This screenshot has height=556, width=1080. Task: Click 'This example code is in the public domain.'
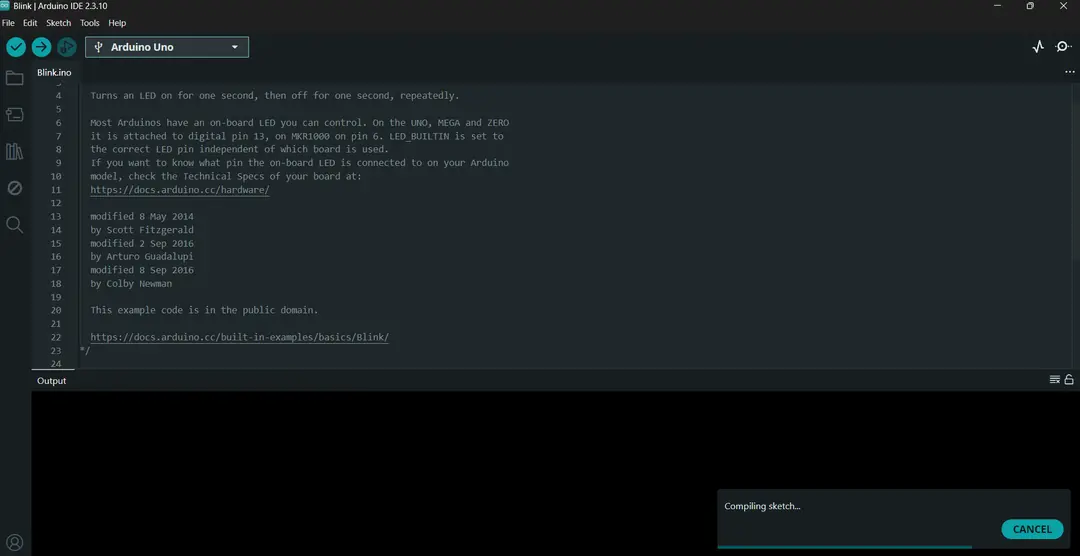click(x=205, y=310)
